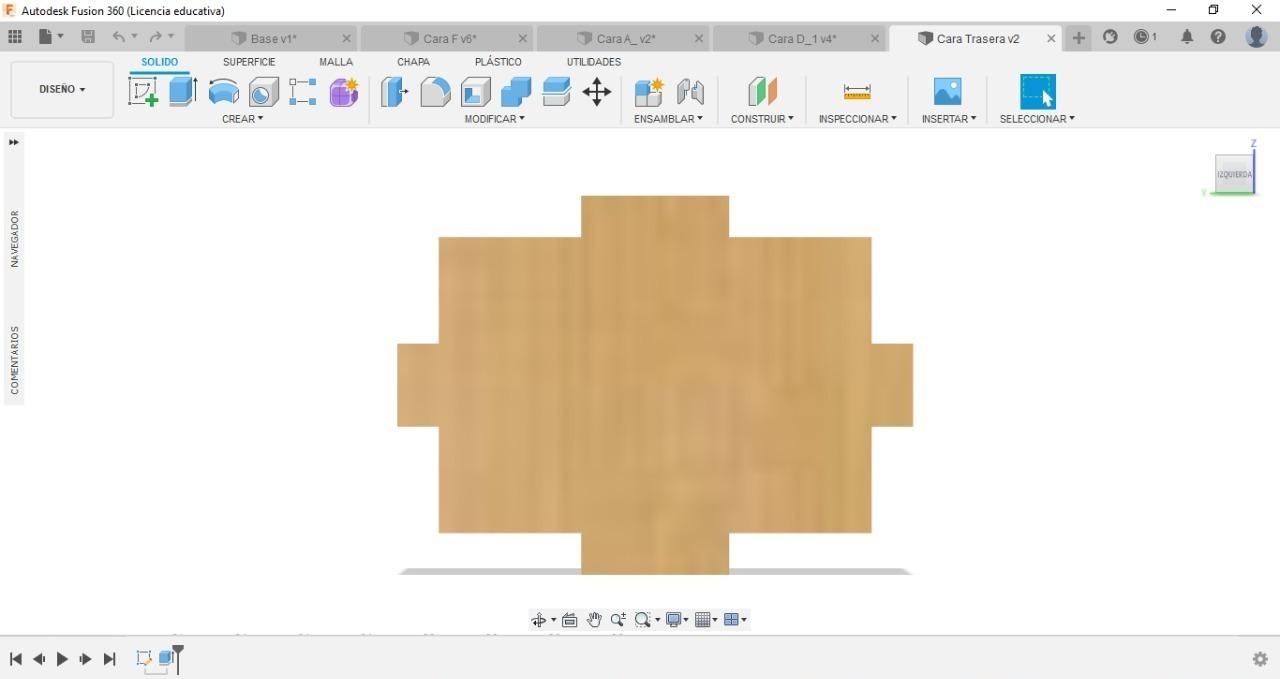Screen dimensions: 1280x679
Task: Open the notifications bell
Action: click(1187, 37)
